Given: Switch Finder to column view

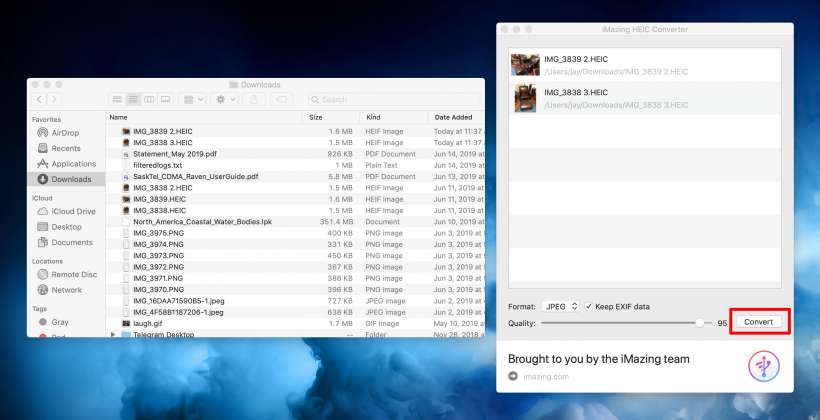Looking at the screenshot, I should click(149, 99).
